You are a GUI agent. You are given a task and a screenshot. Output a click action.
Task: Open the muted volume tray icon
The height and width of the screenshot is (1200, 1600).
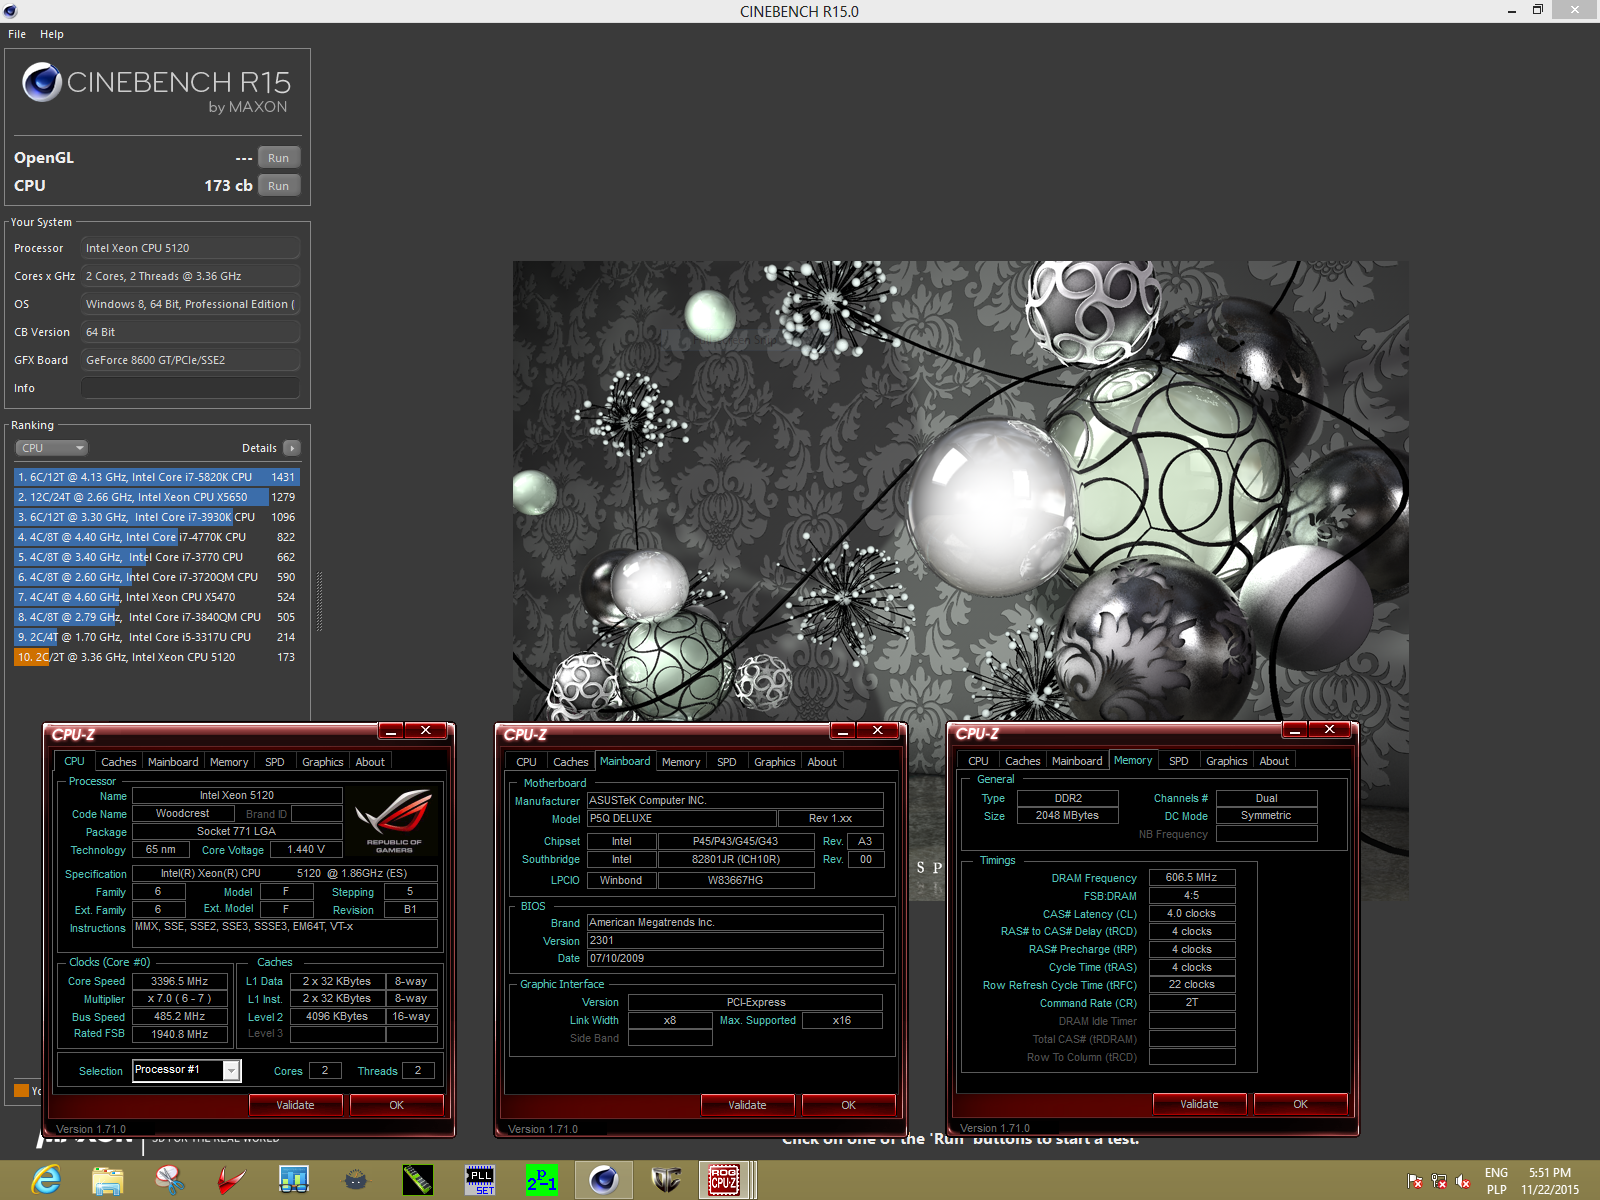pos(1463,1181)
